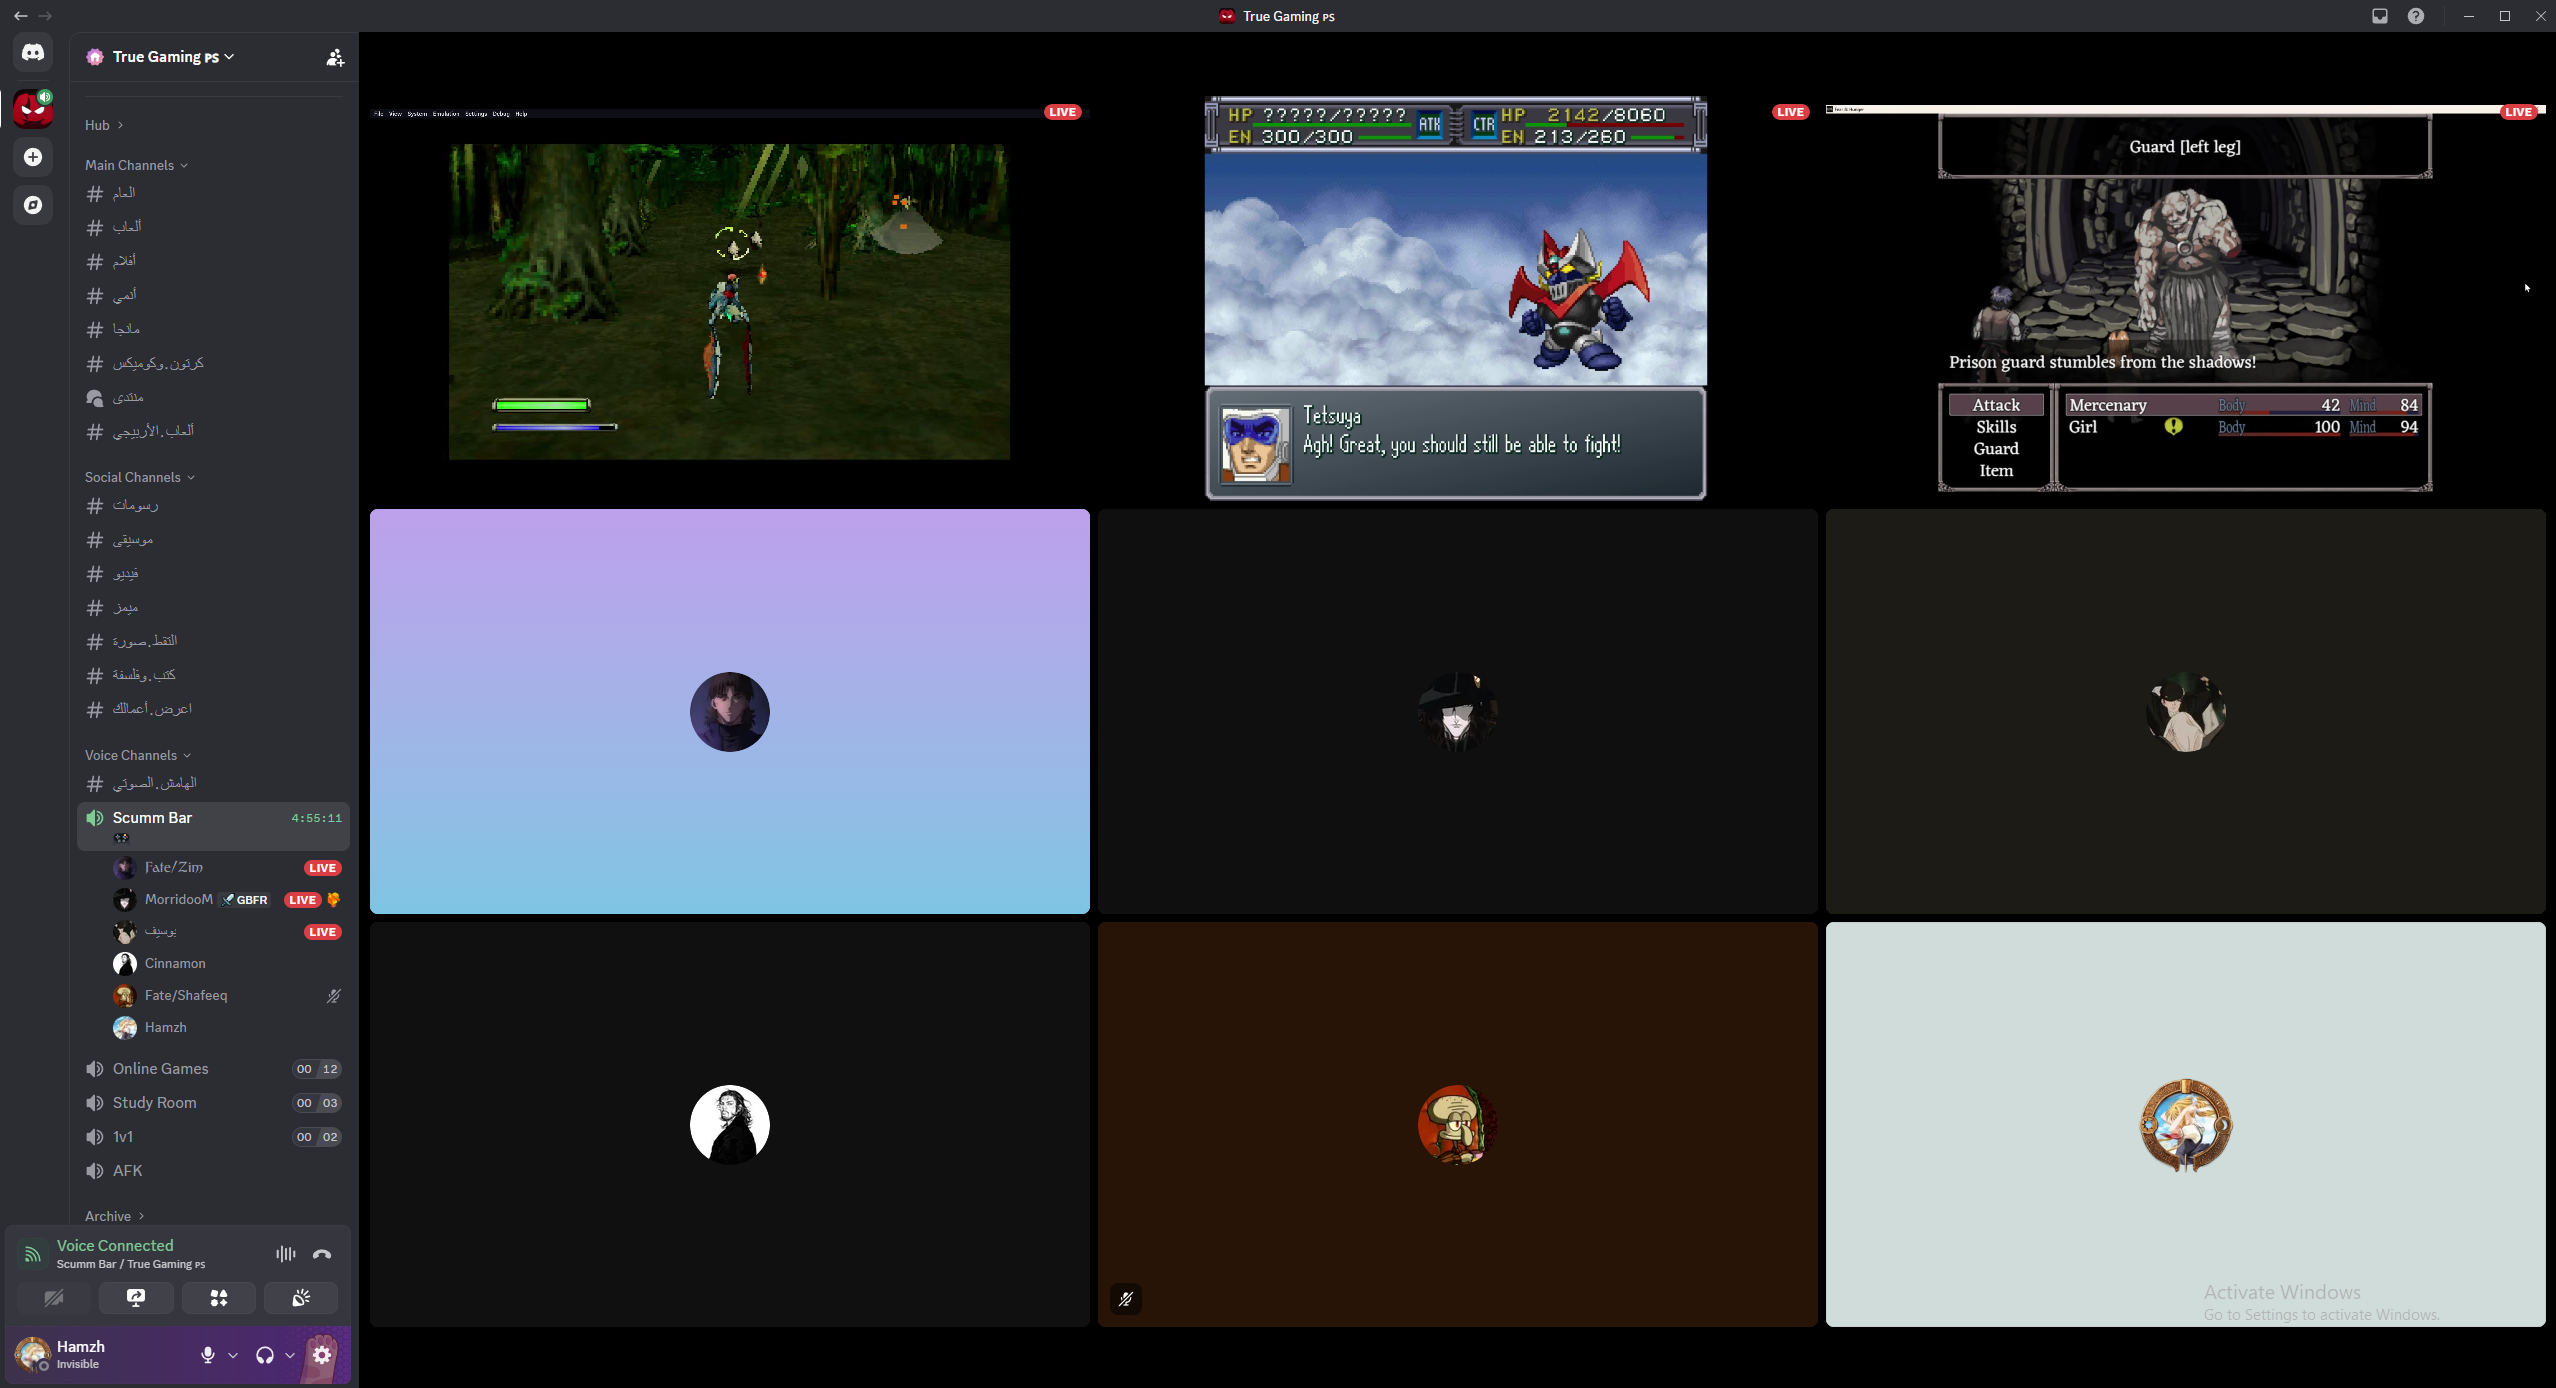Click the GBFR tag next to MorridooM
Viewport: 2556px width, 1388px height.
tap(245, 900)
